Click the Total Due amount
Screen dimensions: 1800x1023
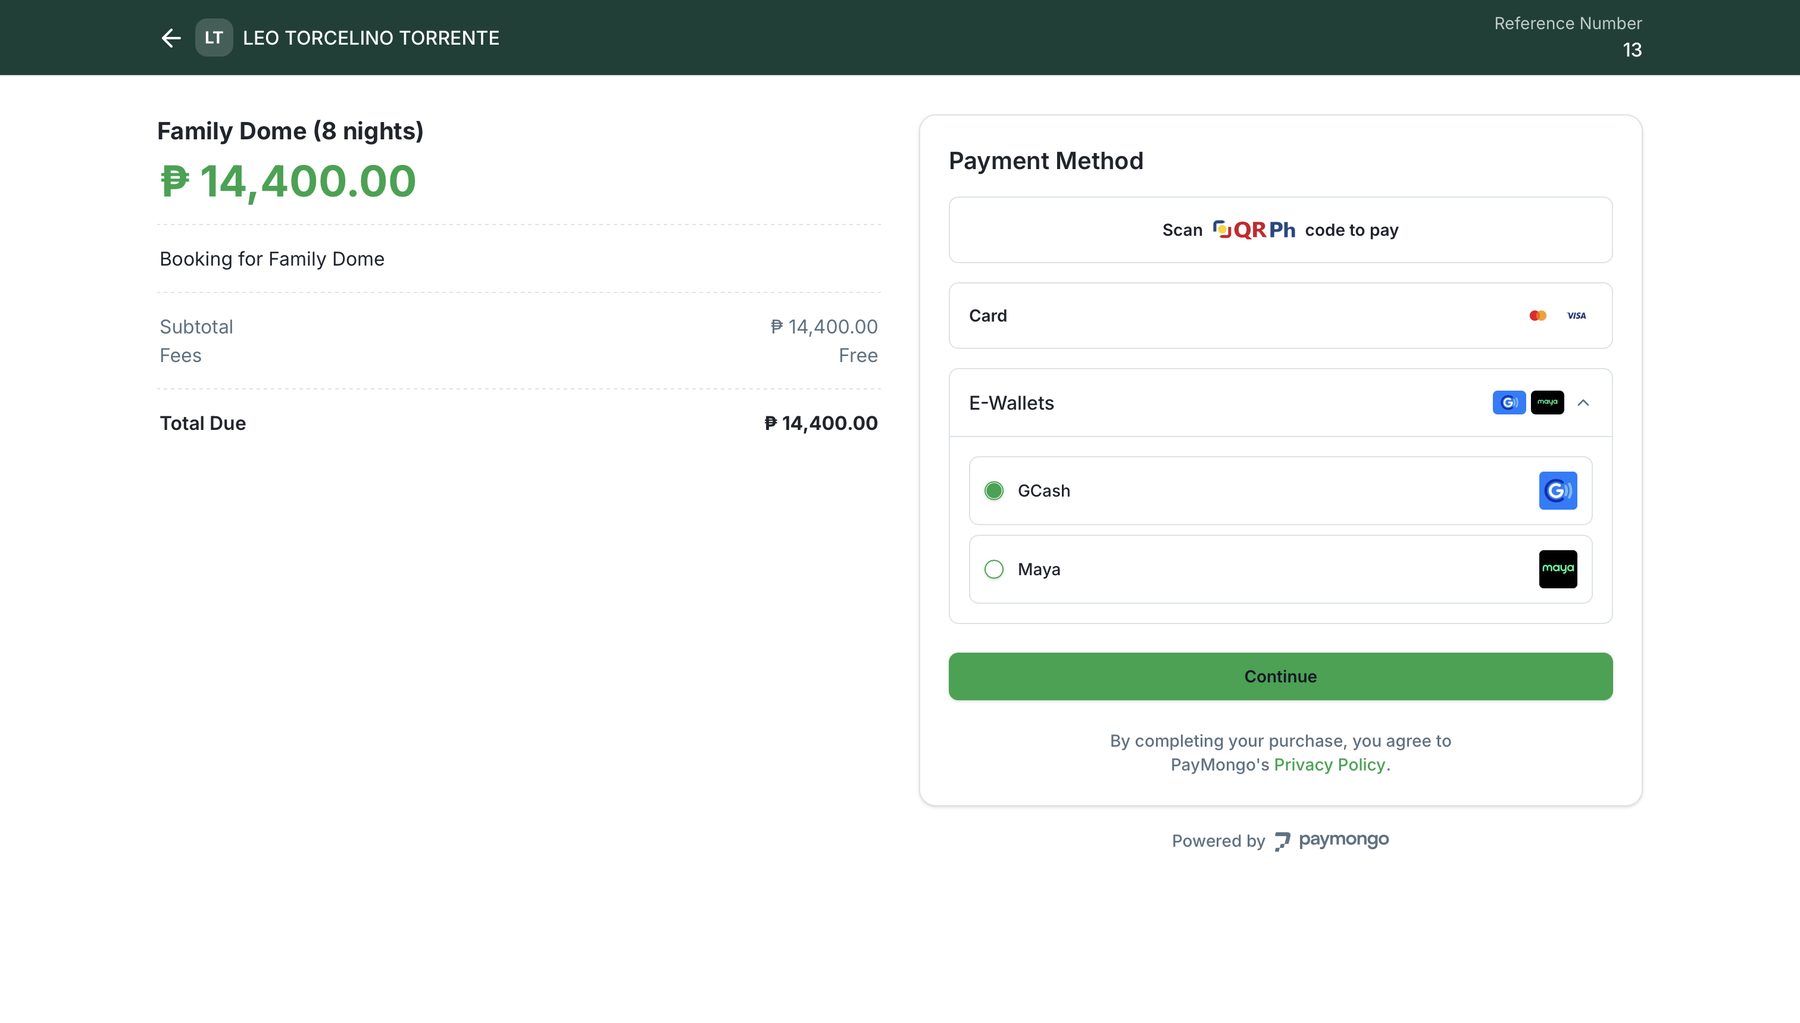(821, 423)
